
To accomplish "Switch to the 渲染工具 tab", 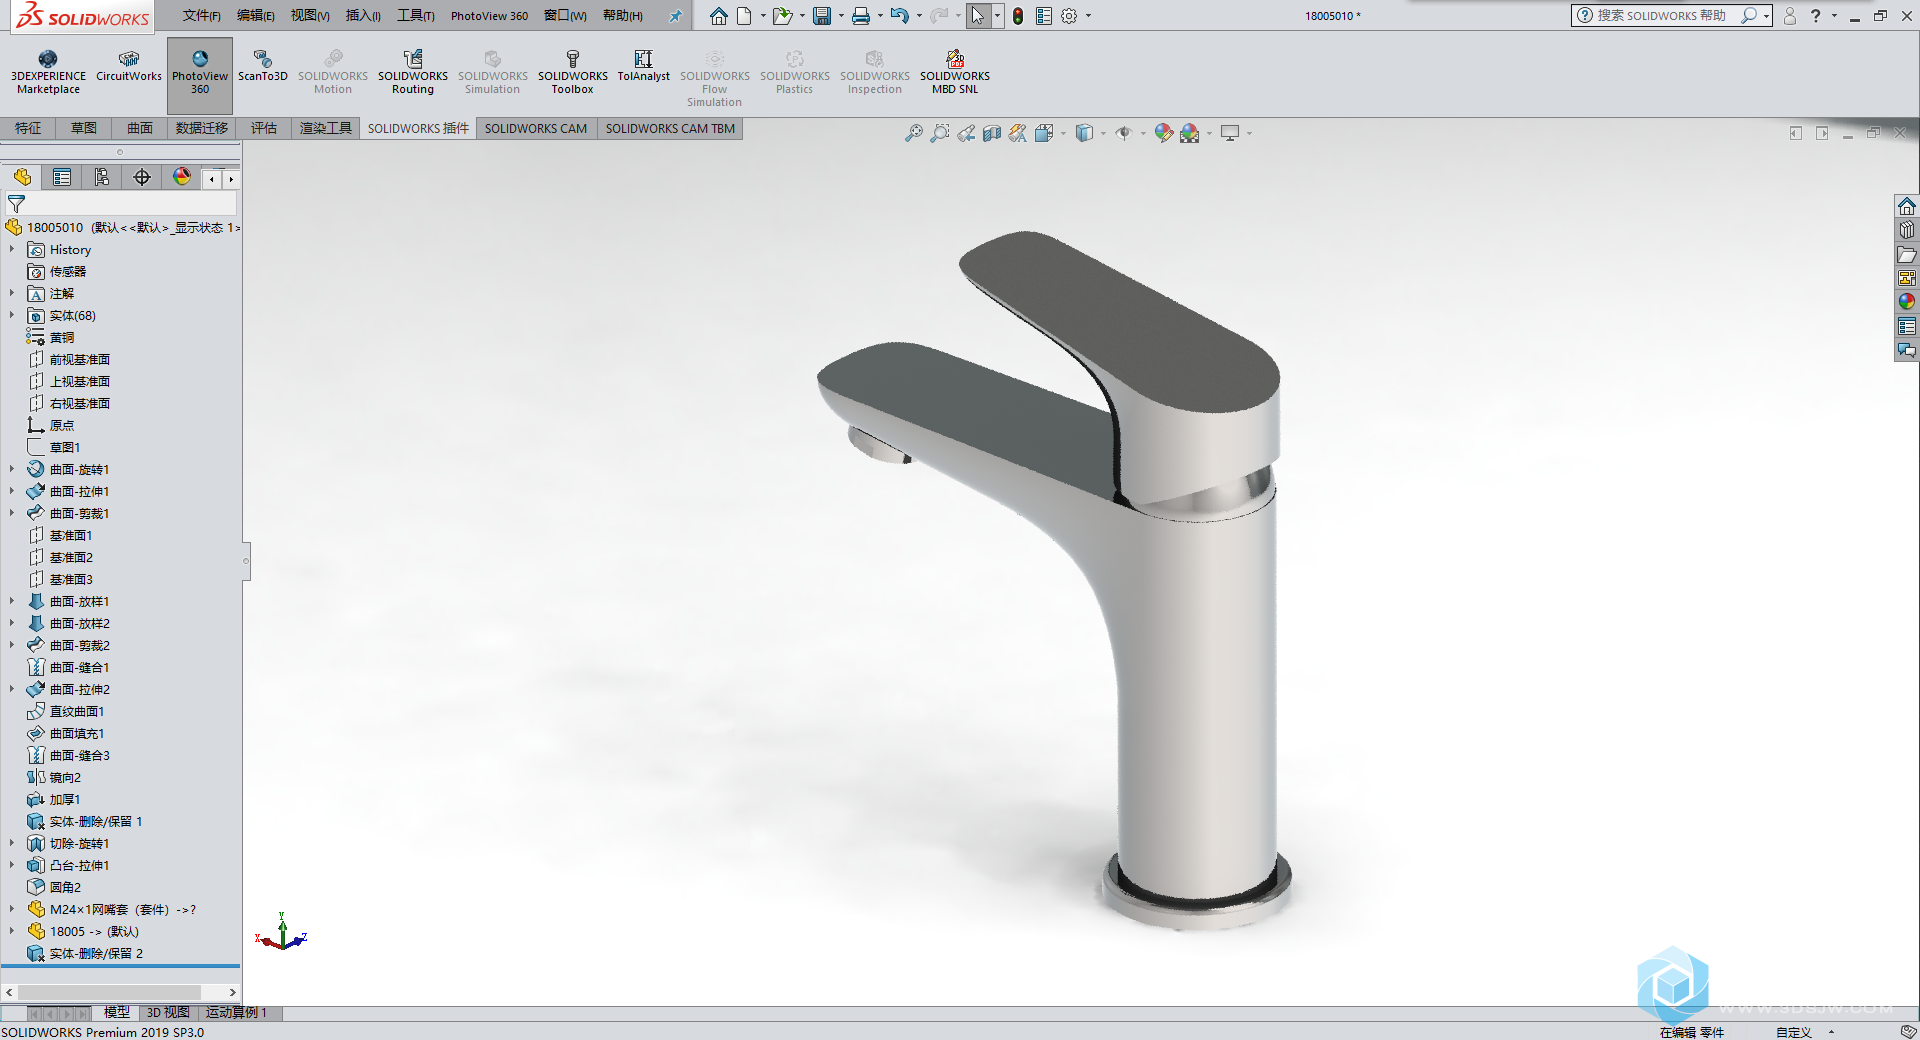I will (x=326, y=128).
